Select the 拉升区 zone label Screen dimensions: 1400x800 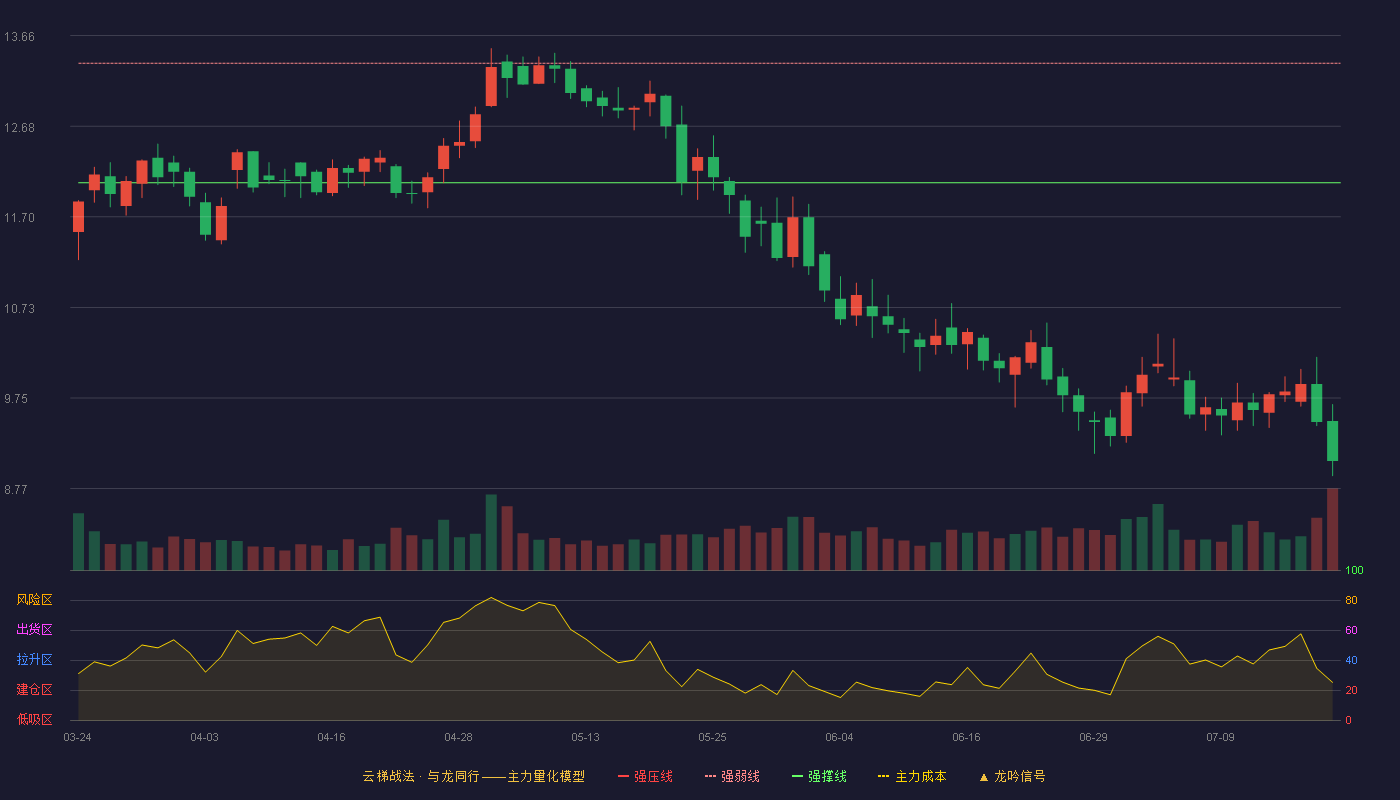point(34,660)
